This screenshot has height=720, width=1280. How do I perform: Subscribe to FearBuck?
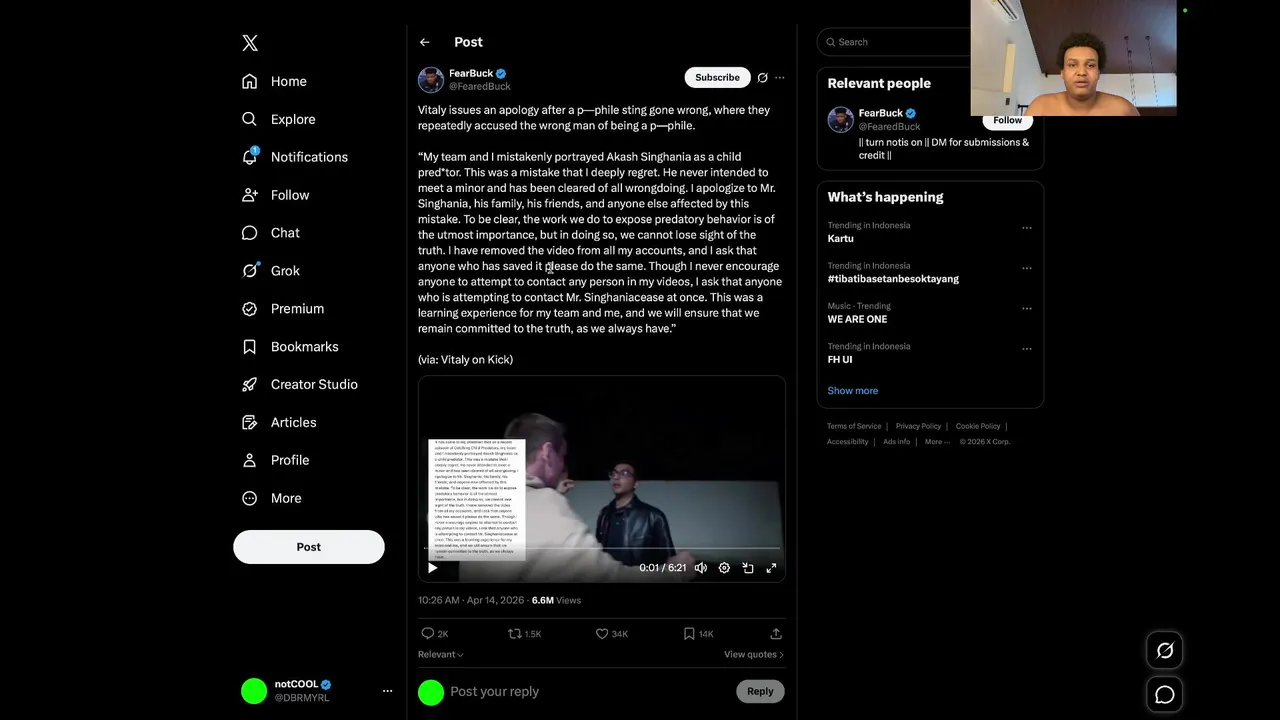point(717,77)
